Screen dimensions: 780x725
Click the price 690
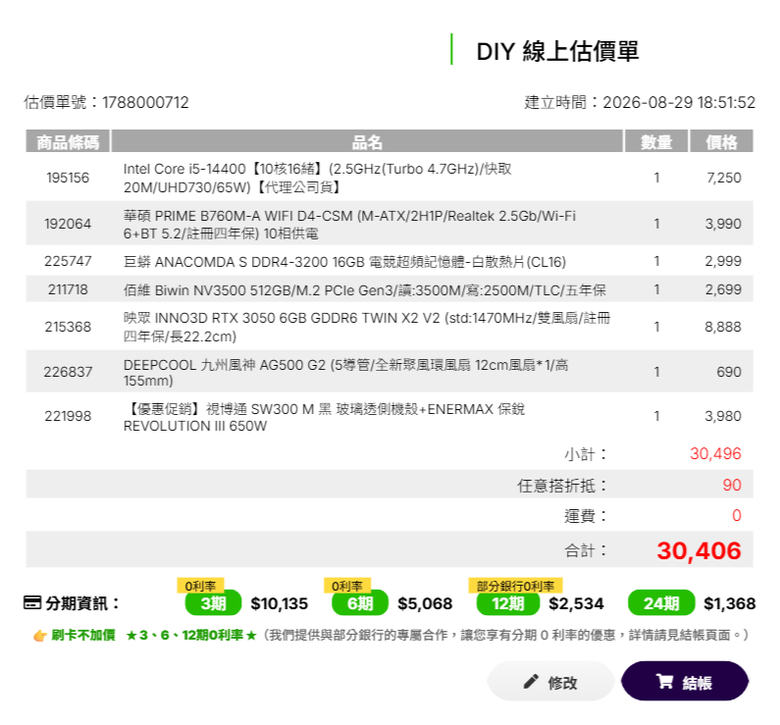click(729, 372)
